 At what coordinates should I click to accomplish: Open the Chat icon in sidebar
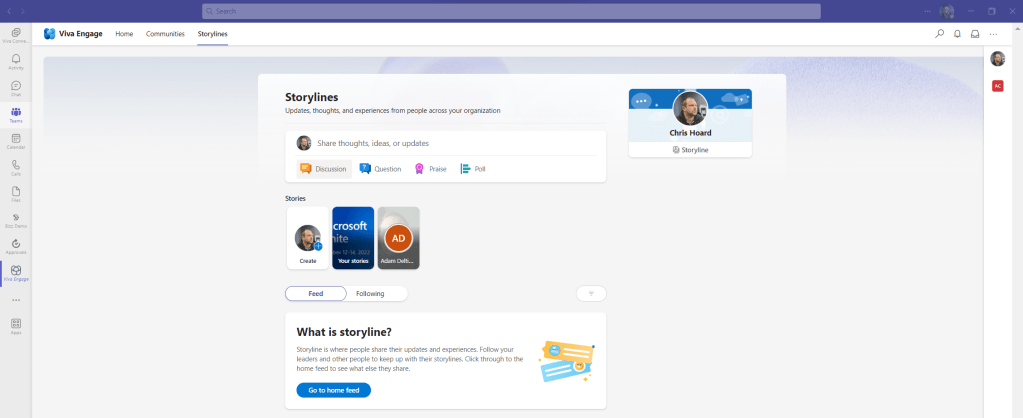16,88
